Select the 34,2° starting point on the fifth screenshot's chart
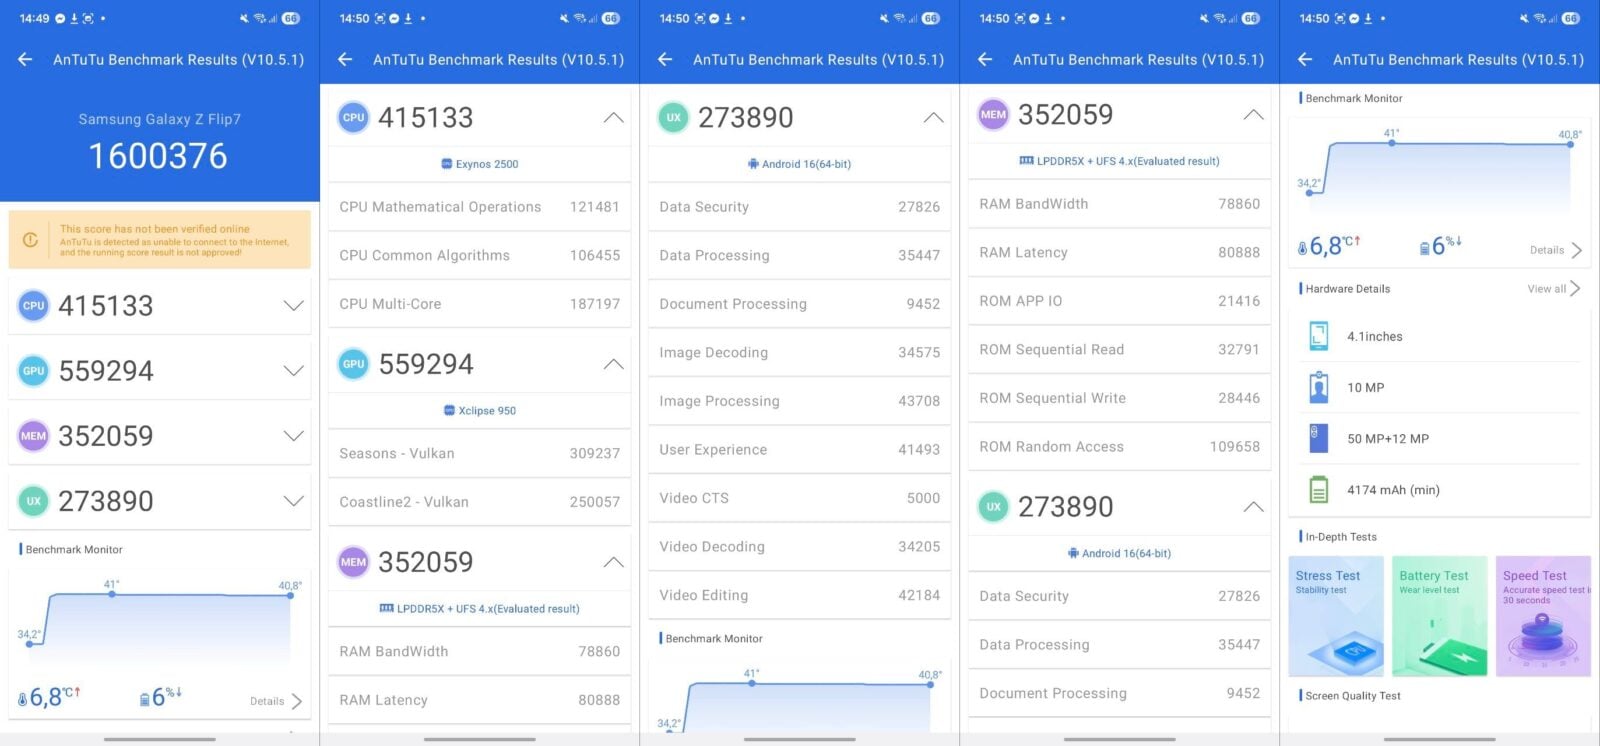The image size is (1600, 746). coord(1309,192)
